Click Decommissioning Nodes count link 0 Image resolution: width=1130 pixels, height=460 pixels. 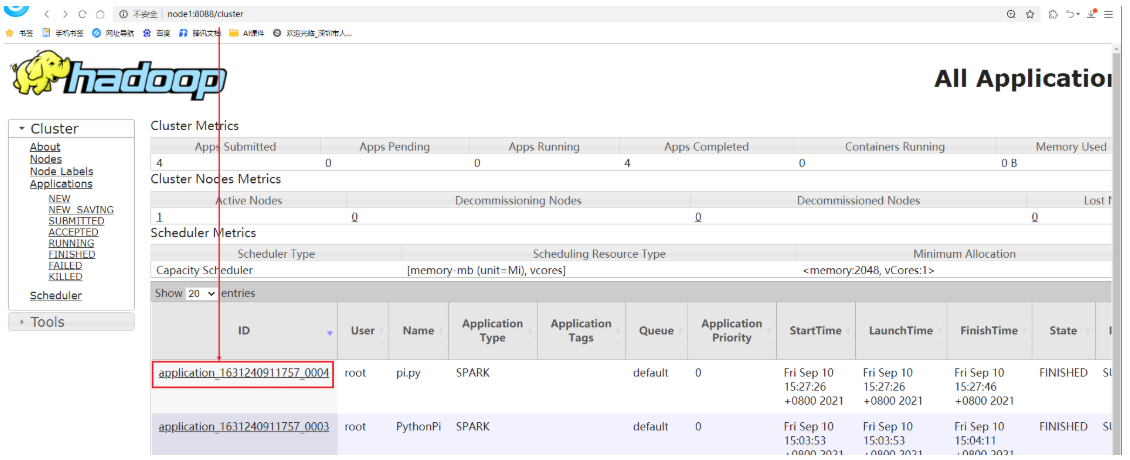point(355,217)
